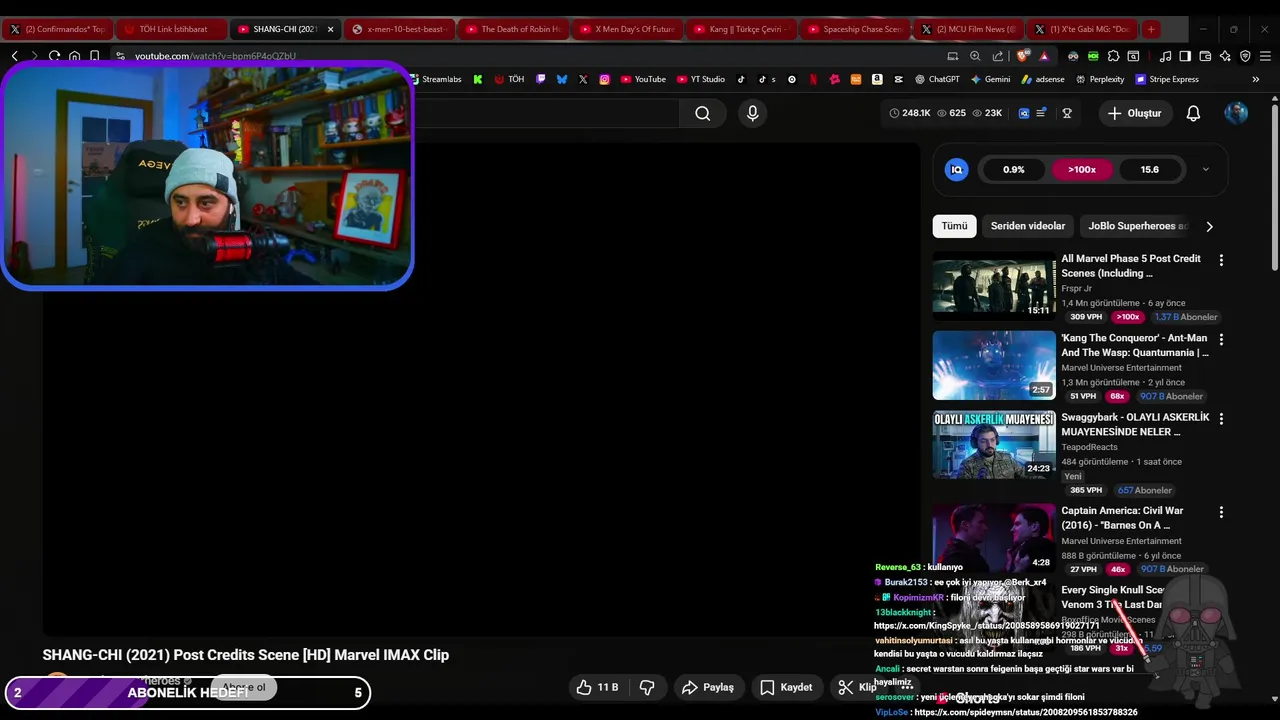Reload the page with the refresh icon

(x=54, y=56)
